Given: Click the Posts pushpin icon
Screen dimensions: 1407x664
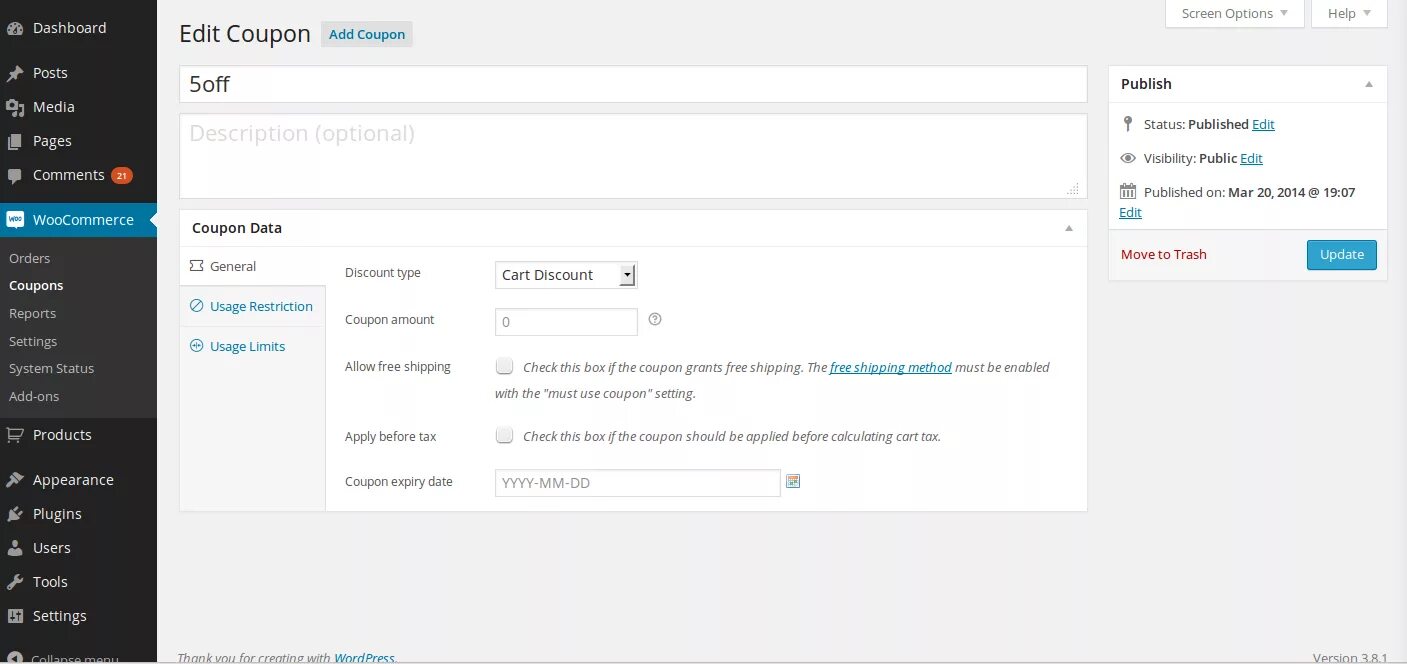Looking at the screenshot, I should click(15, 74).
